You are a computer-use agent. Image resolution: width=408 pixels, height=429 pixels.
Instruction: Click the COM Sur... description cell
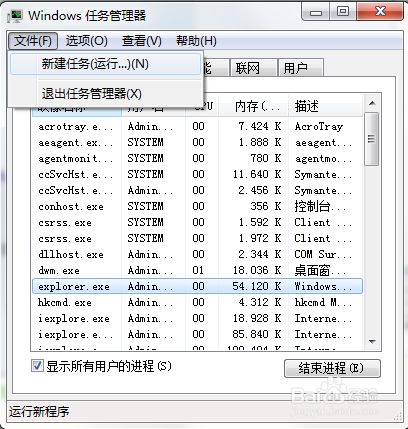(323, 254)
